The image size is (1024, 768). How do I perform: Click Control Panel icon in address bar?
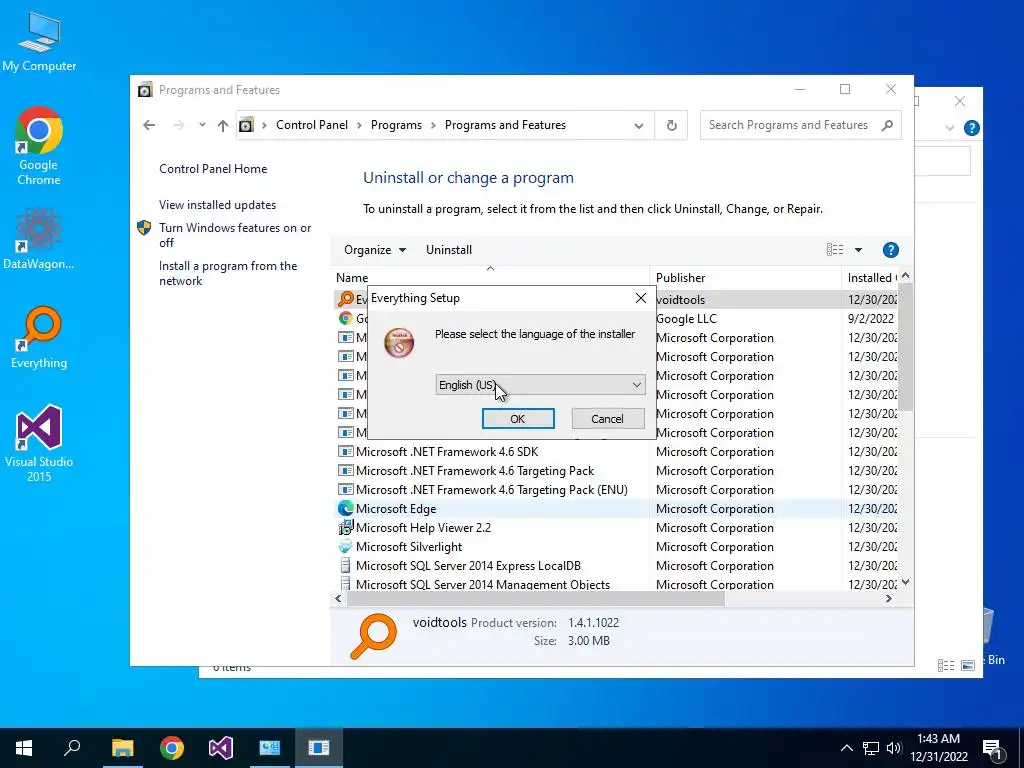(x=246, y=125)
